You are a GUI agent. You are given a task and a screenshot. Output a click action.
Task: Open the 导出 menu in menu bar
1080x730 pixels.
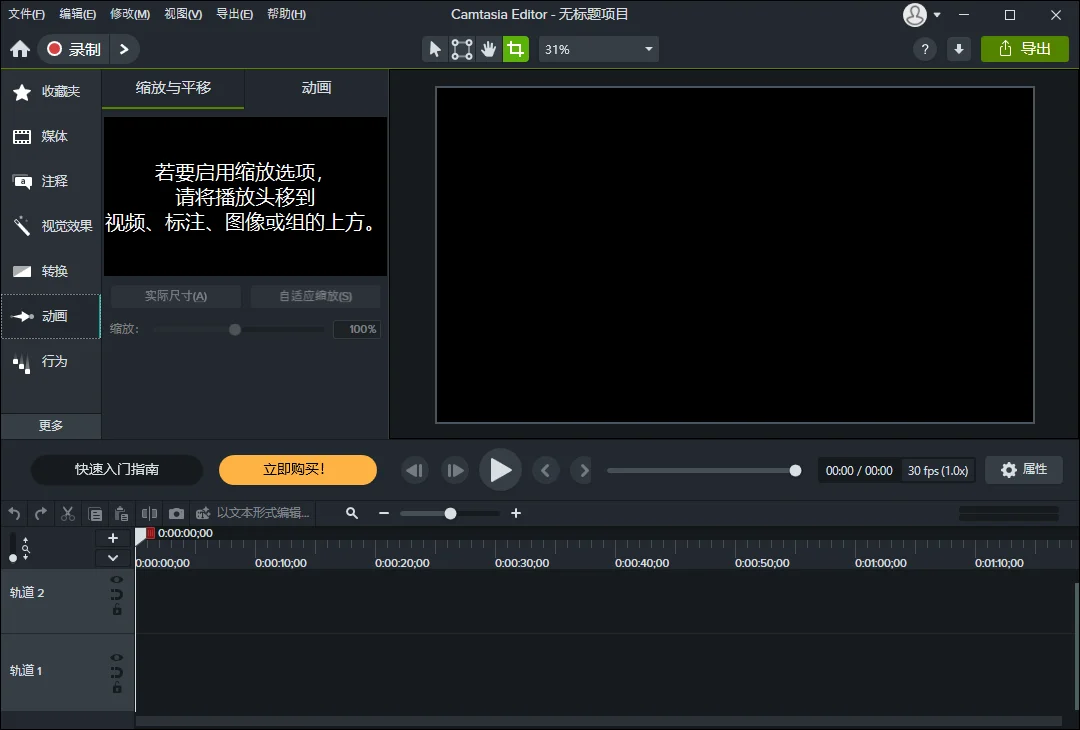click(234, 14)
